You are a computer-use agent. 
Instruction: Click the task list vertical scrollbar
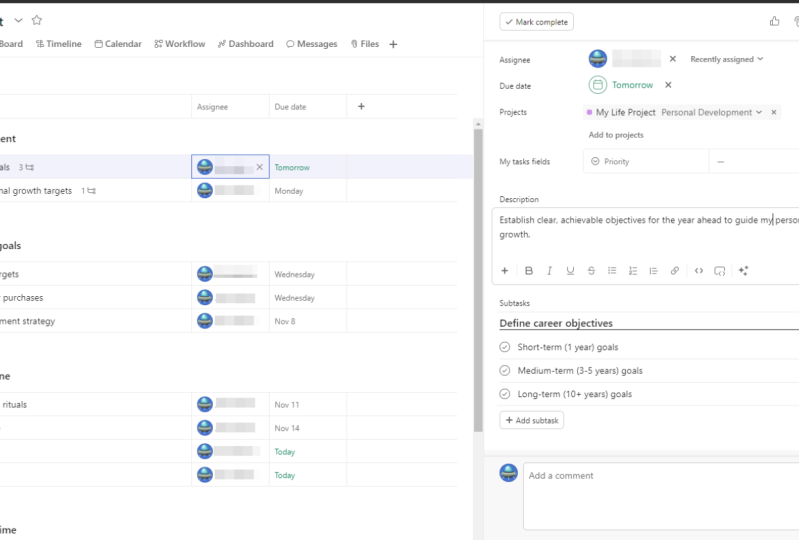(x=478, y=280)
